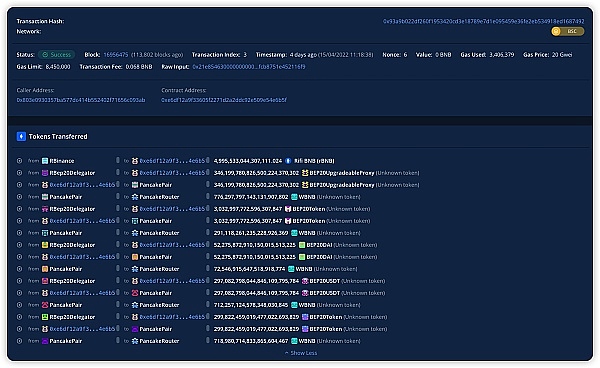600x368 pixels.
Task: Open the transaction hash link
Action: 484,21
